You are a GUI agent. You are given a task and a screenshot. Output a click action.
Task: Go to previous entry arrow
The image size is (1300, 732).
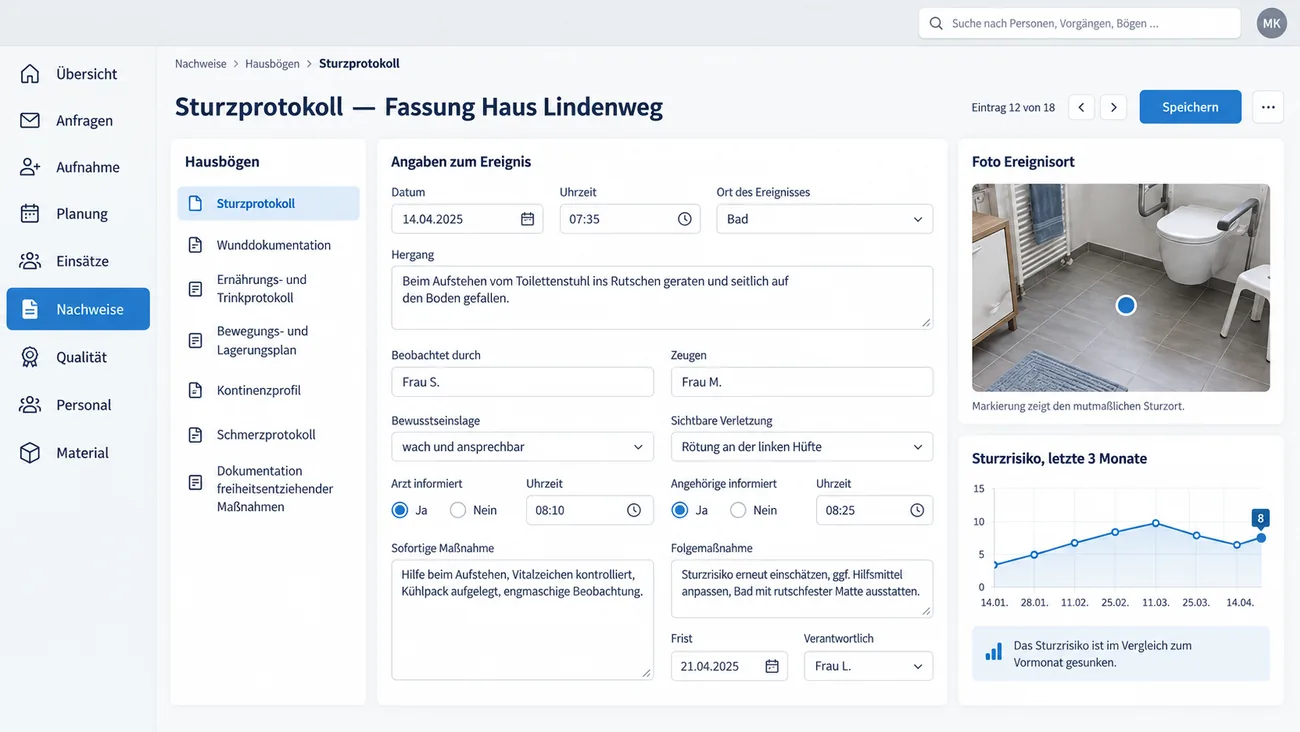1081,107
